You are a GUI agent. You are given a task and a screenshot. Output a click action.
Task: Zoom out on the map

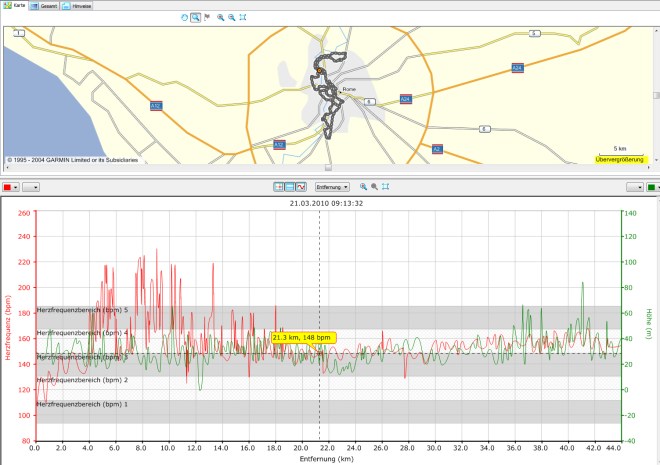click(232, 17)
